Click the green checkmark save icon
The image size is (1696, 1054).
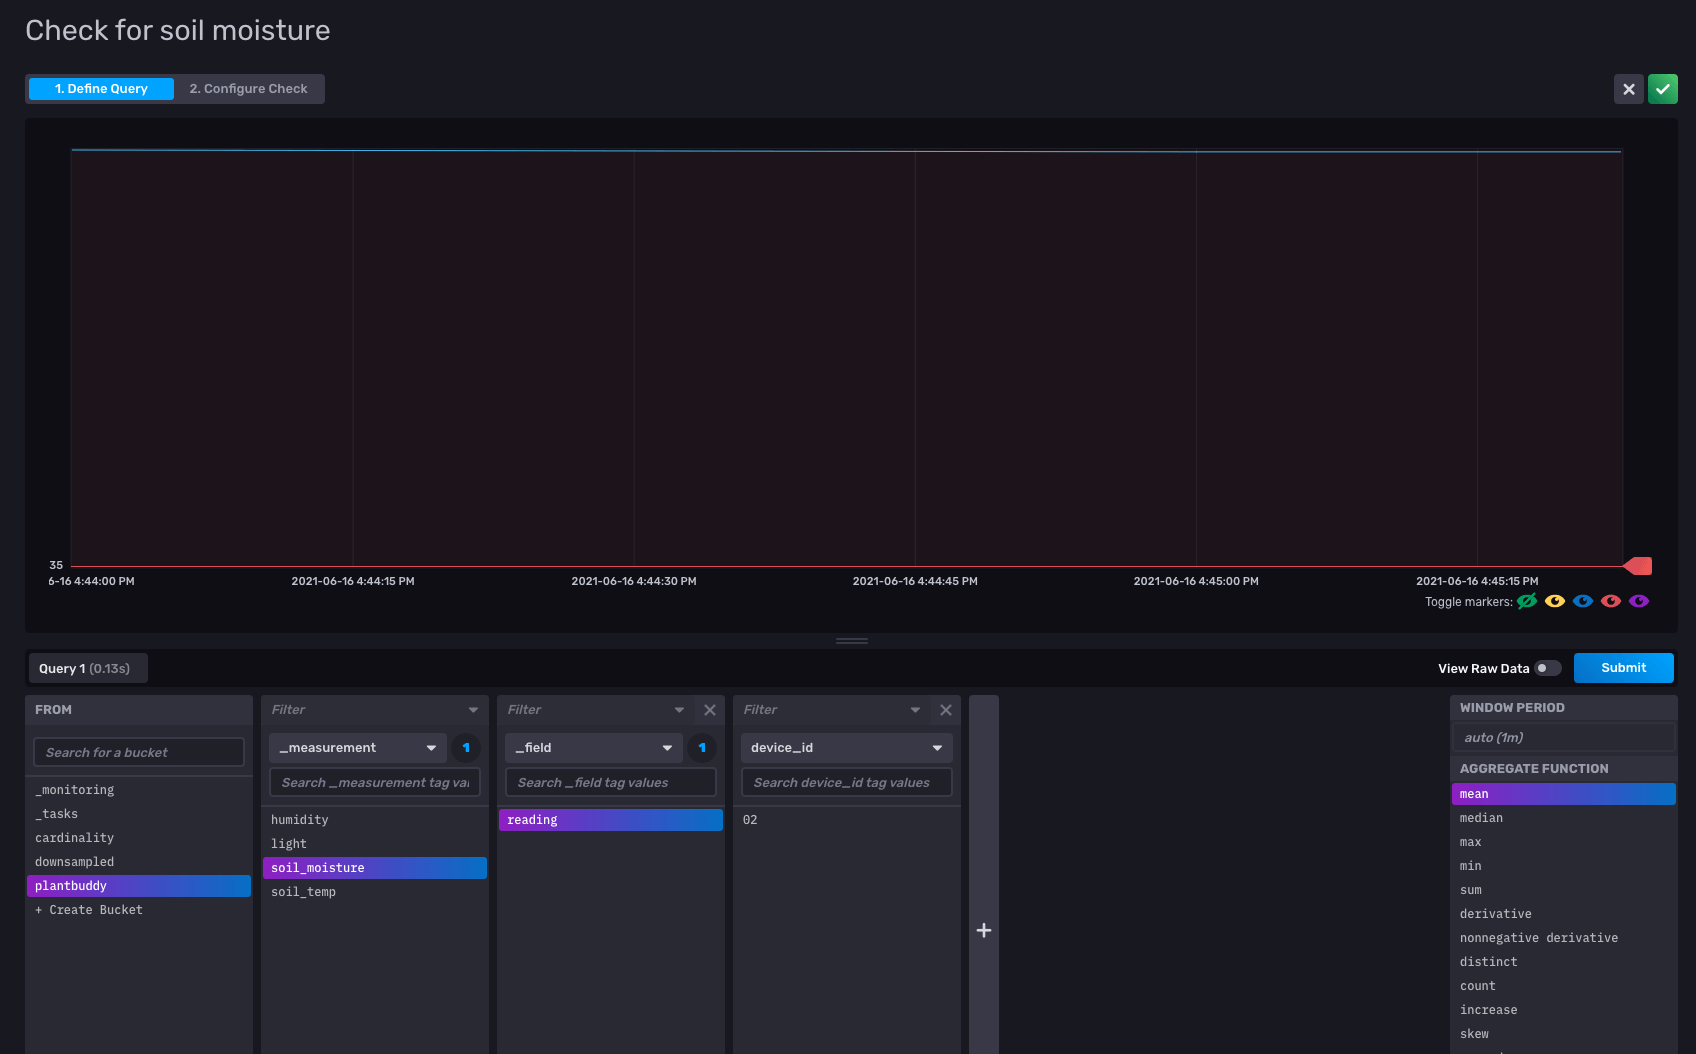pos(1662,89)
